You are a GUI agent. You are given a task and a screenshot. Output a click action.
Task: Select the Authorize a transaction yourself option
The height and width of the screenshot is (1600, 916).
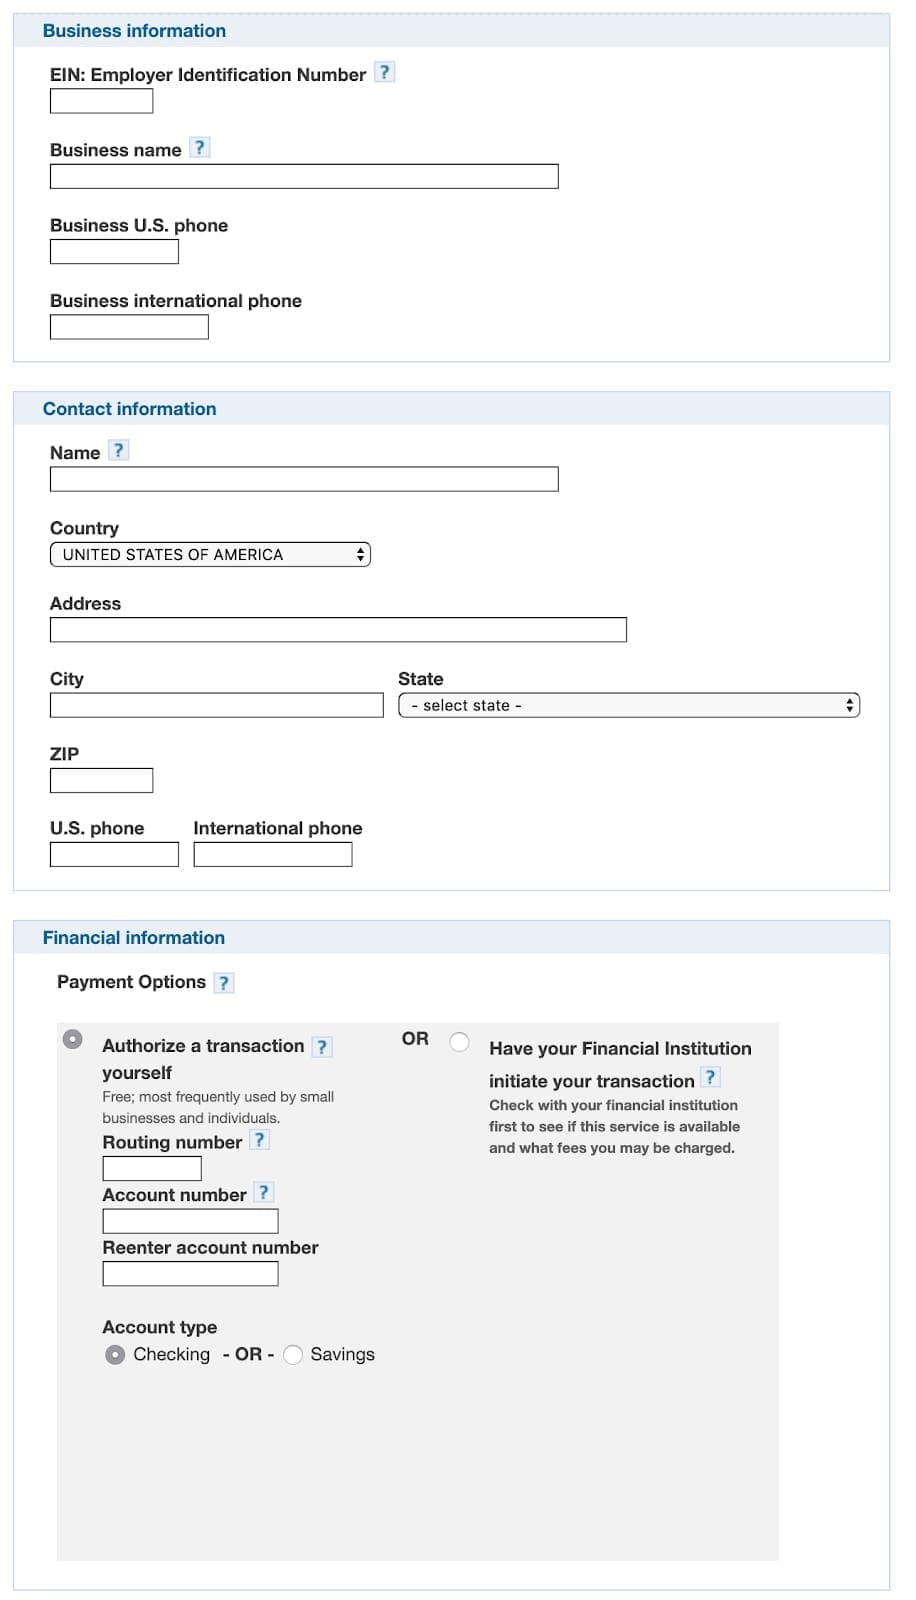(x=71, y=1040)
